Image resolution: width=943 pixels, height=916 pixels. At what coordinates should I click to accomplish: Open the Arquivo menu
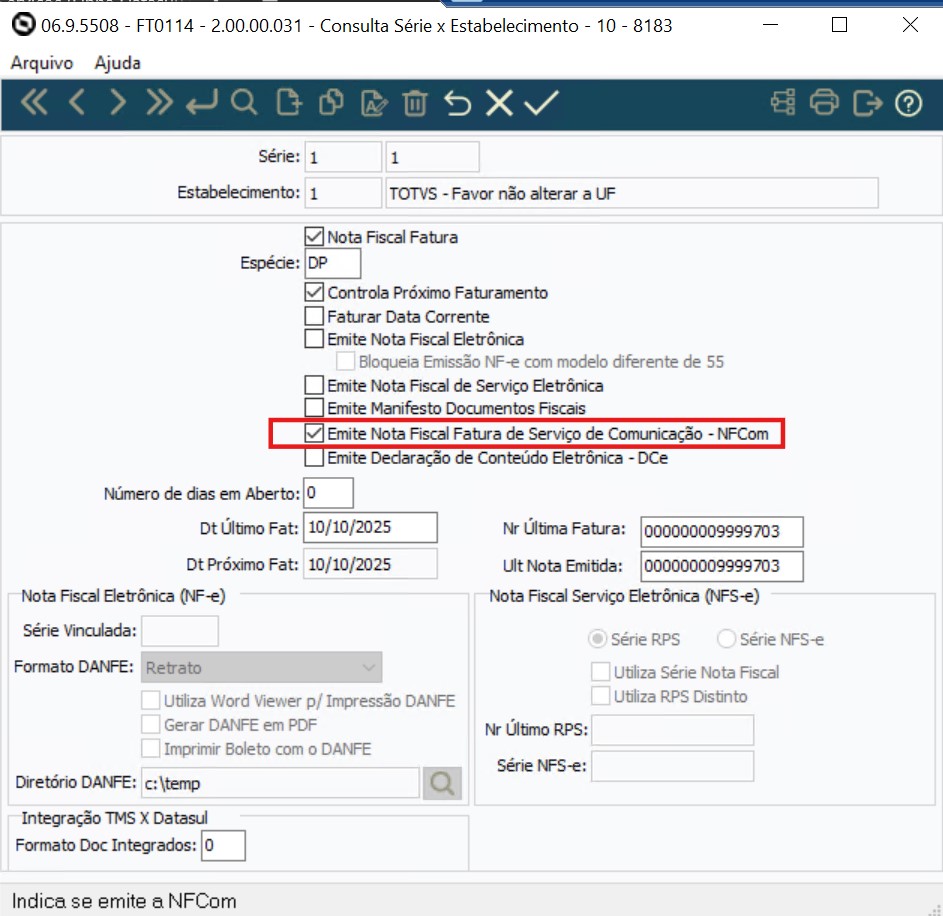pos(41,63)
